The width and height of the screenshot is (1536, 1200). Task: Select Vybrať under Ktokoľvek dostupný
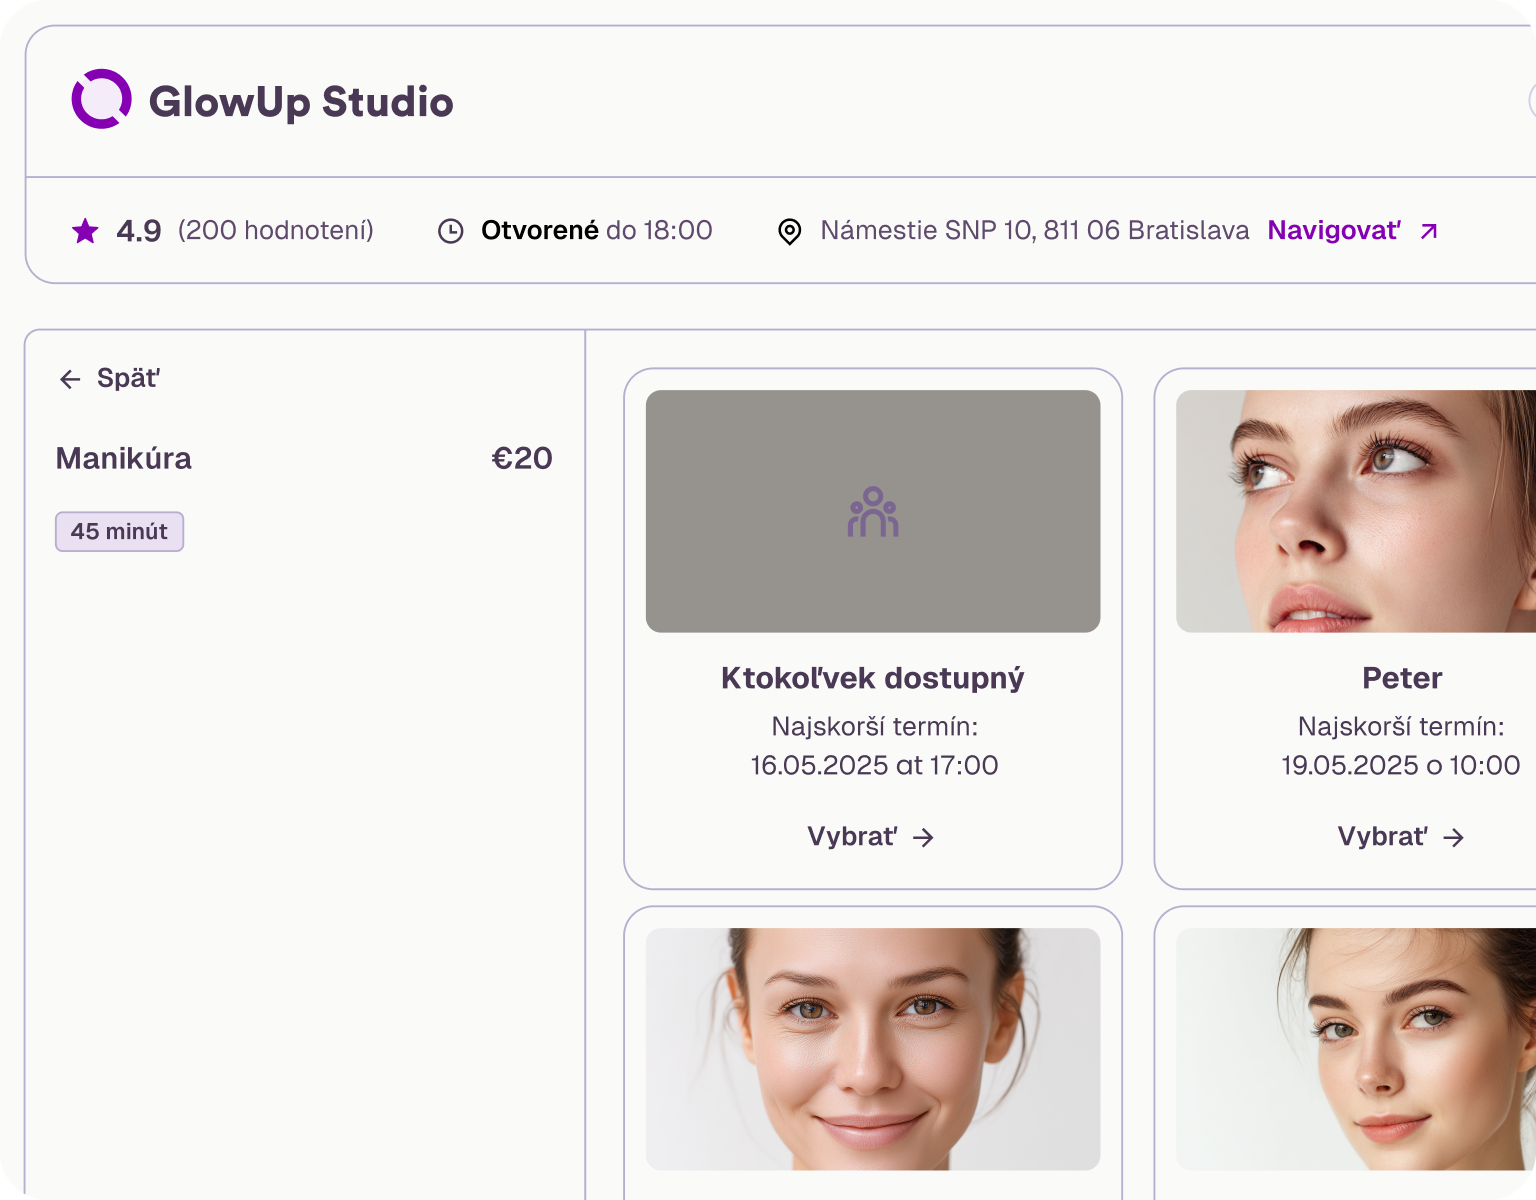coord(853,837)
